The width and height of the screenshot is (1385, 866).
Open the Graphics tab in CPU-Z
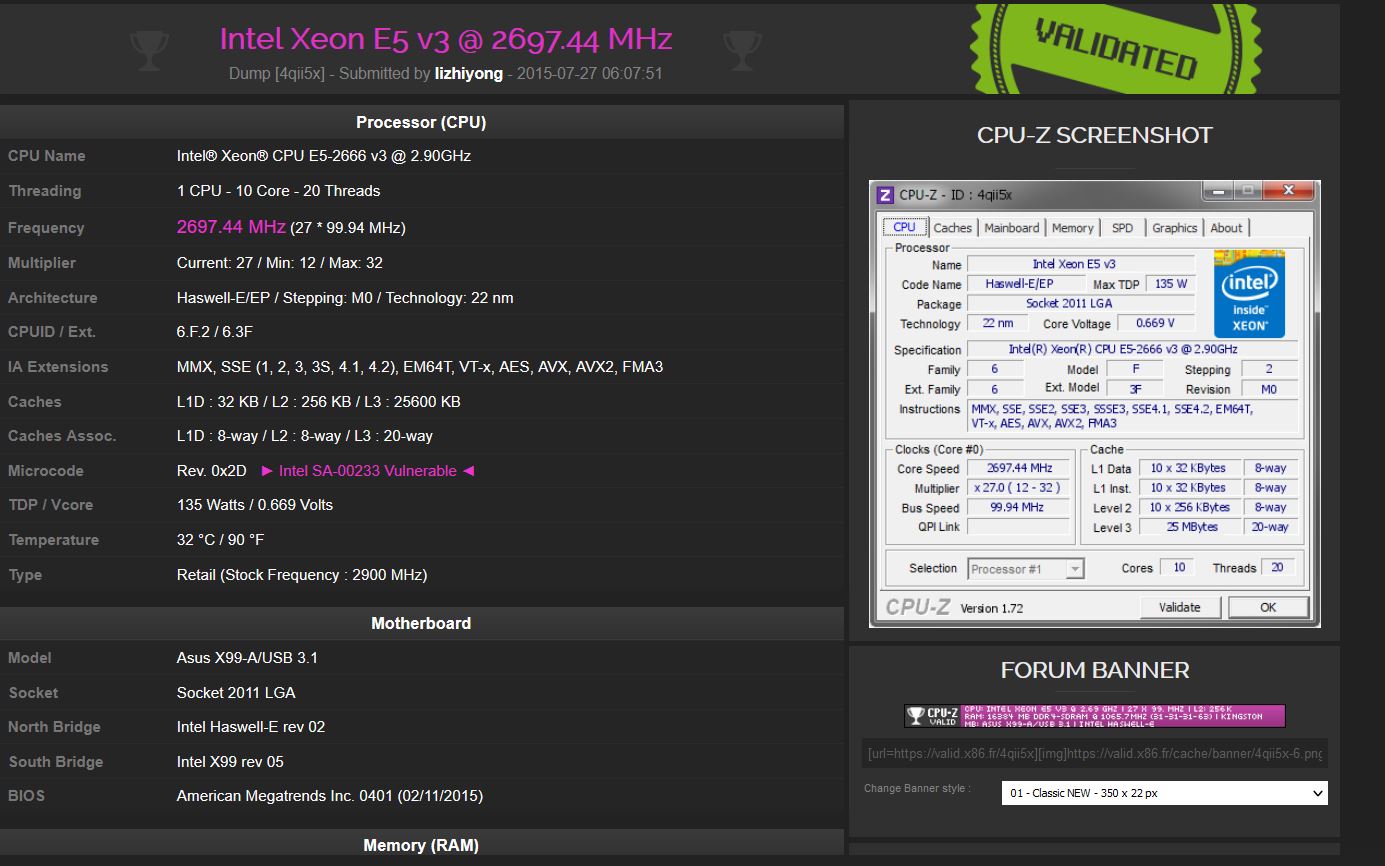point(1174,228)
